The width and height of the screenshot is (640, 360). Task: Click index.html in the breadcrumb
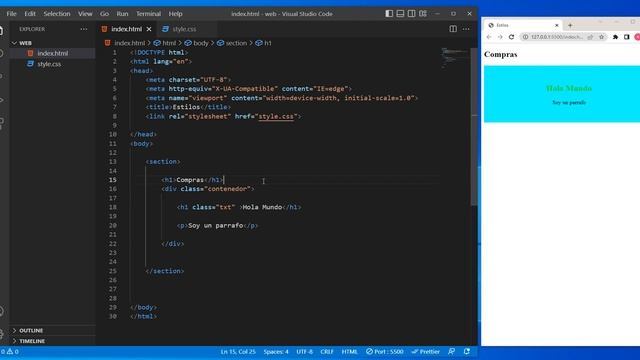pos(129,43)
